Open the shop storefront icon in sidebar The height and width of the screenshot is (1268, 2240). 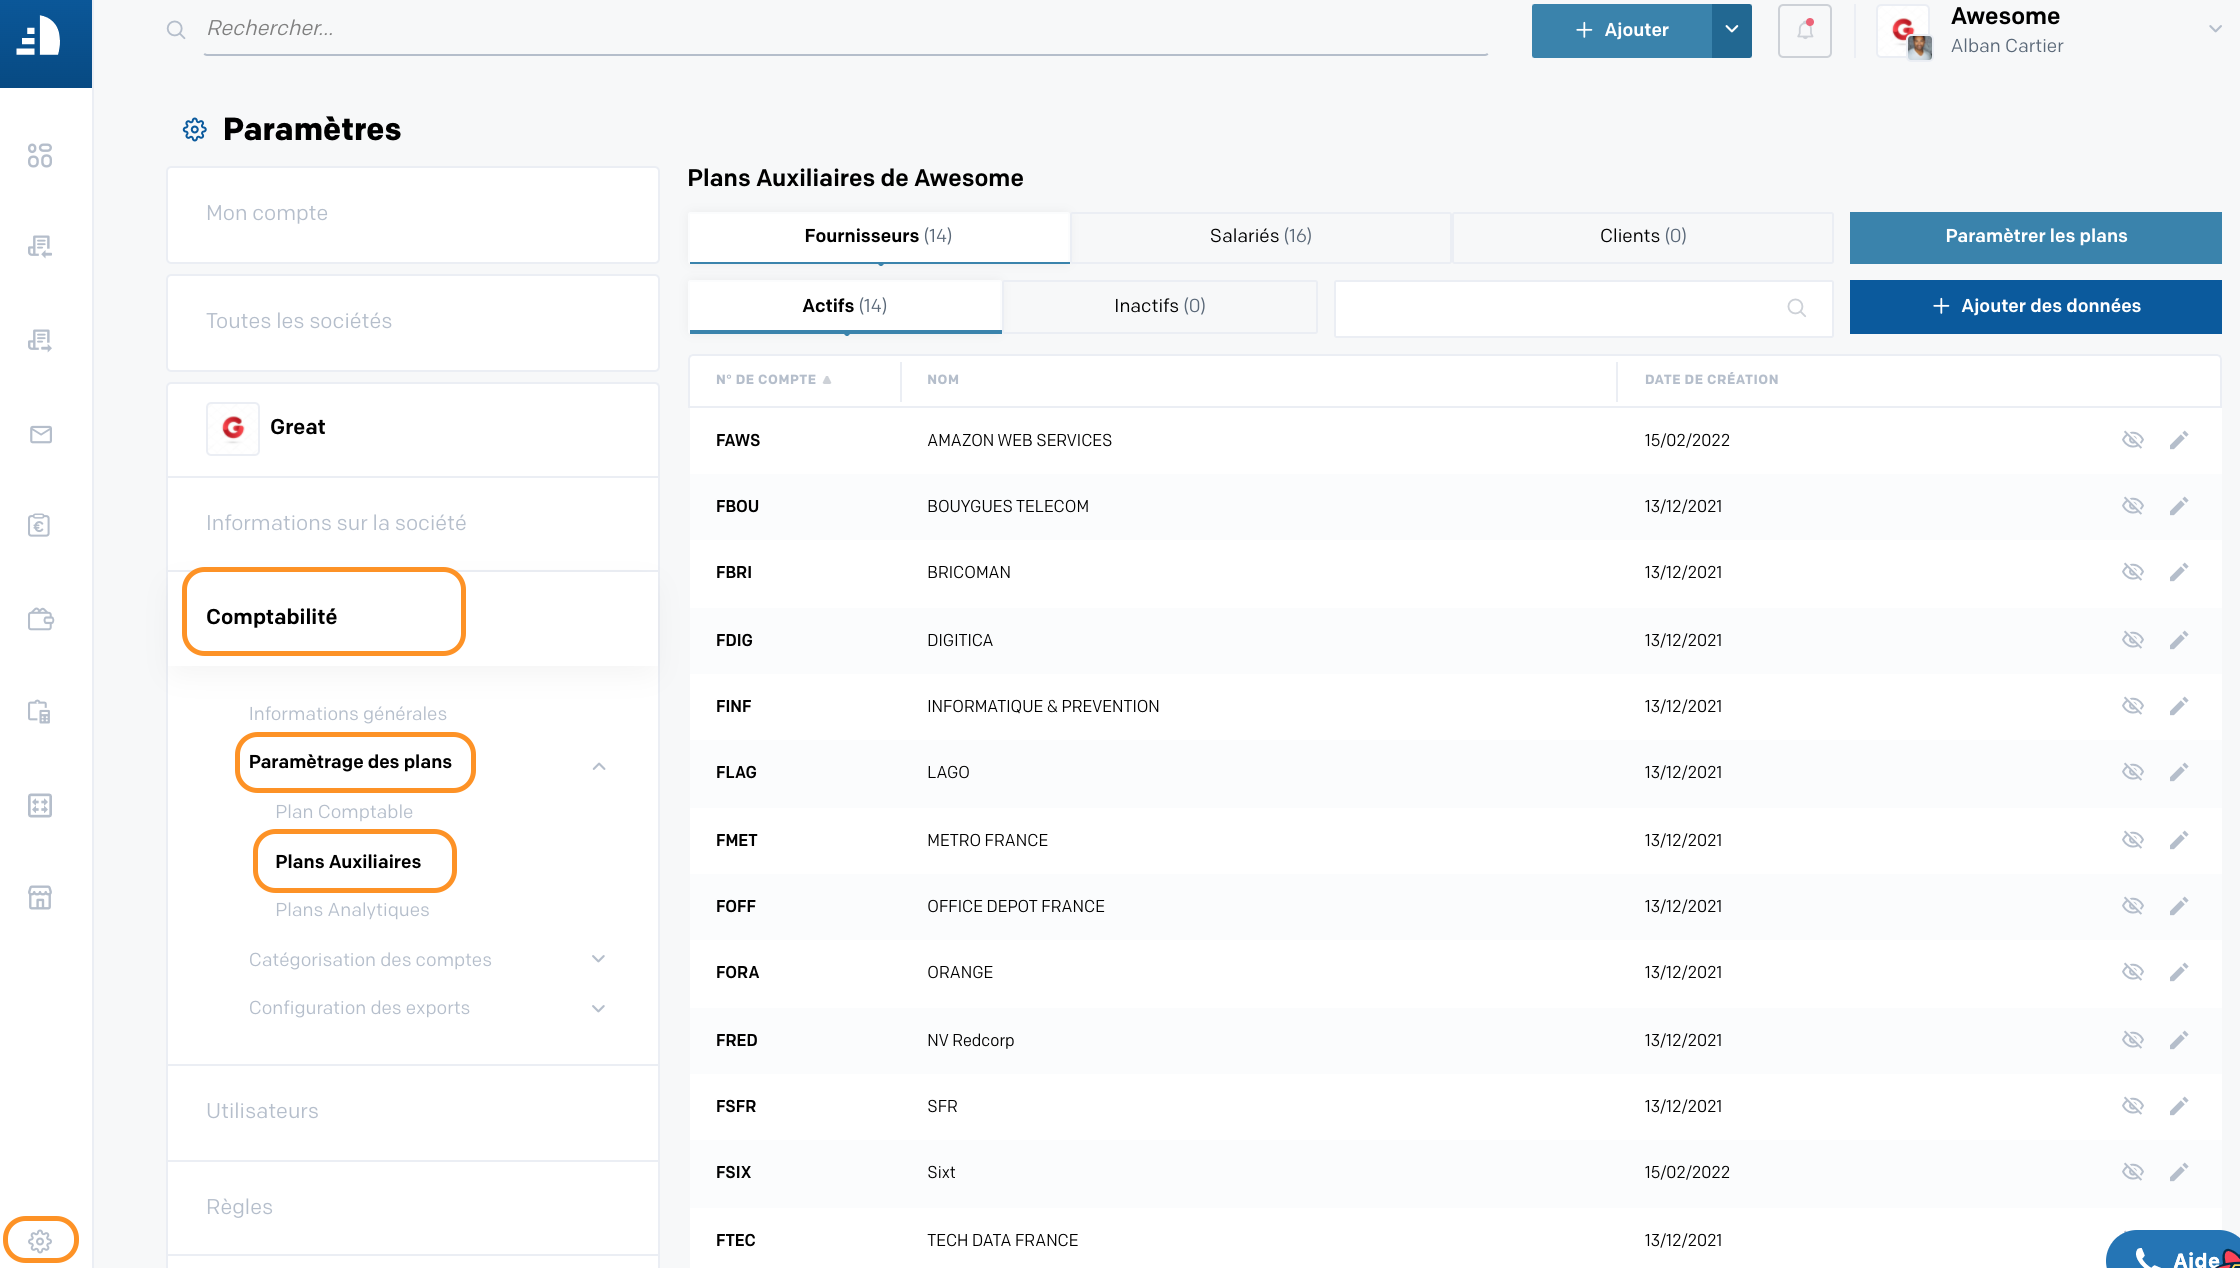[40, 897]
